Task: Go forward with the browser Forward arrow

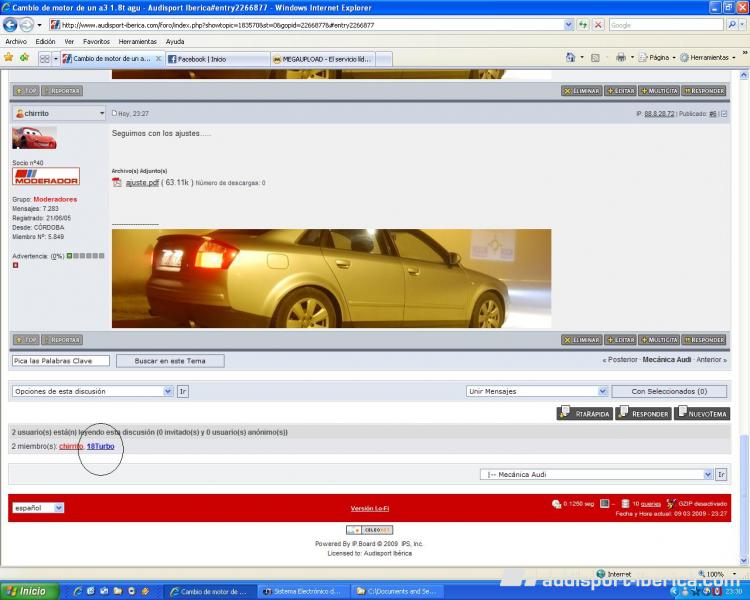Action: click(27, 24)
